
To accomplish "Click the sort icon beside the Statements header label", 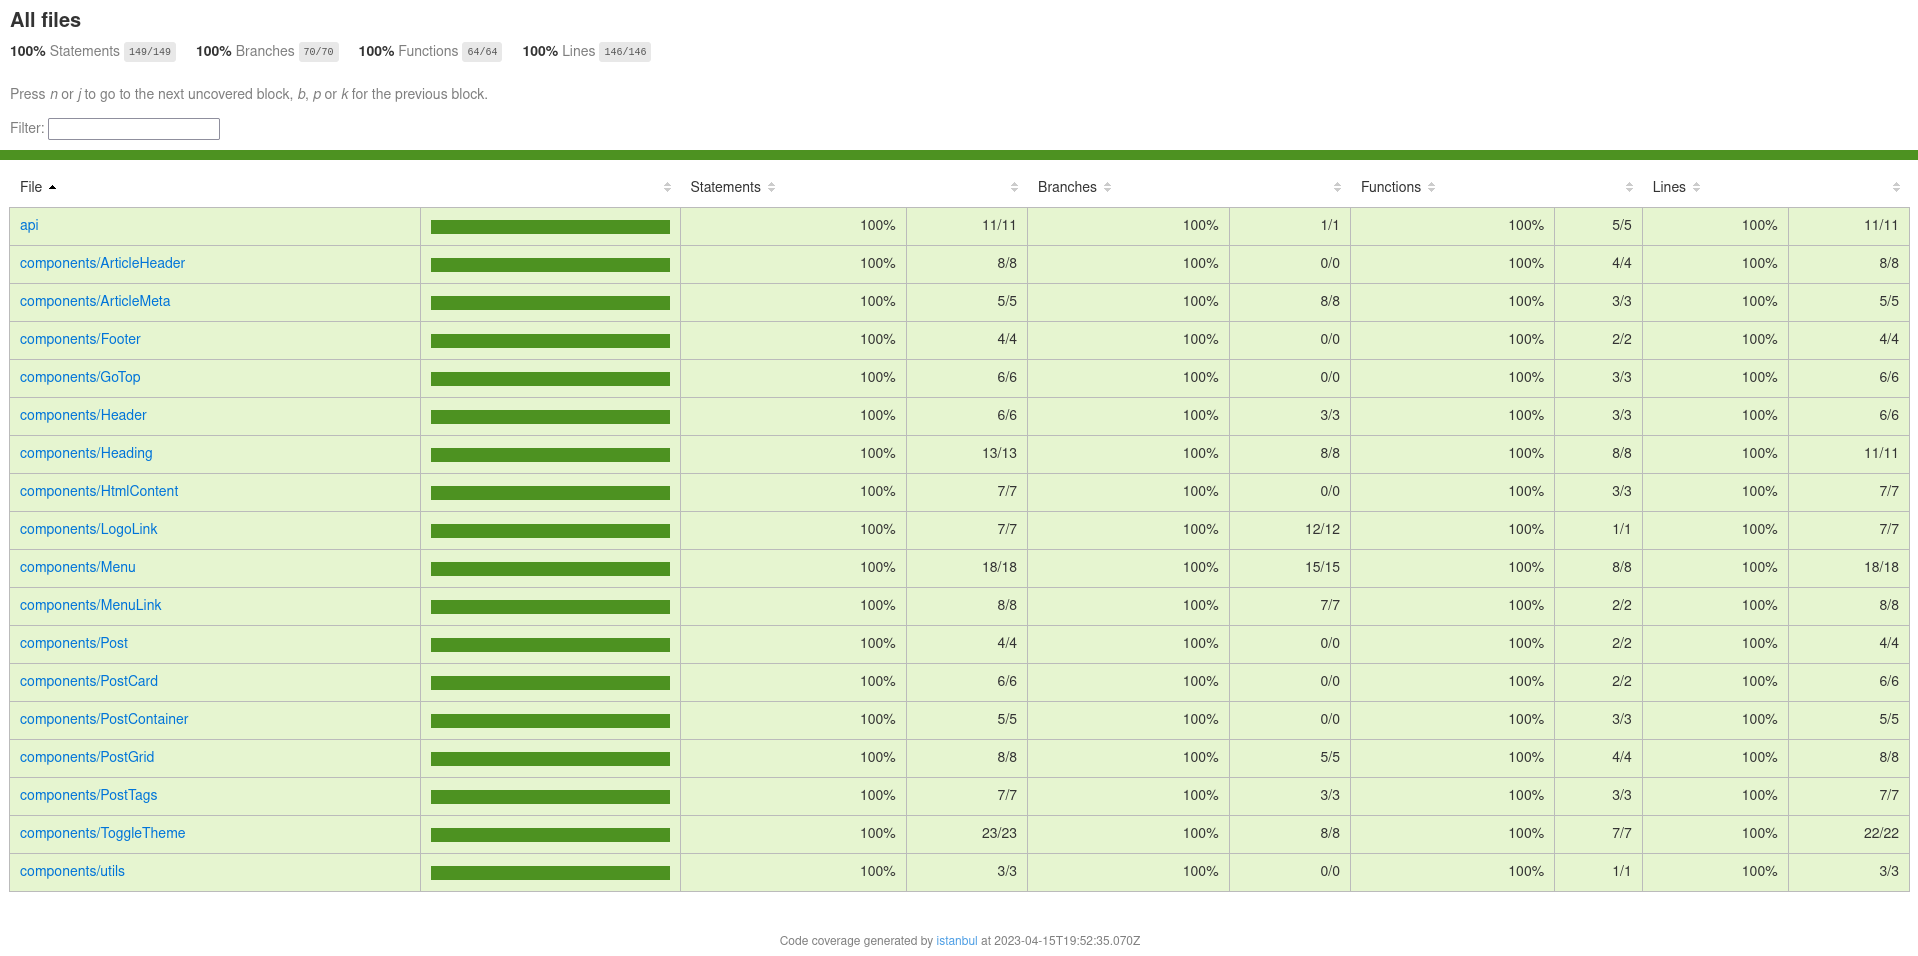I will click(x=772, y=187).
